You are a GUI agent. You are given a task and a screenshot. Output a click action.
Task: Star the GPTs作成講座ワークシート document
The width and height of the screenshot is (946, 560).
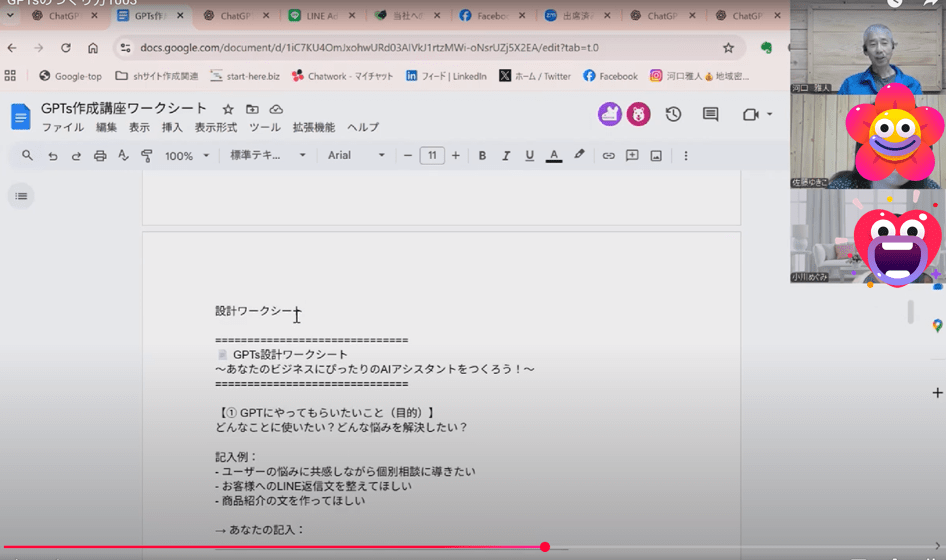(x=228, y=109)
